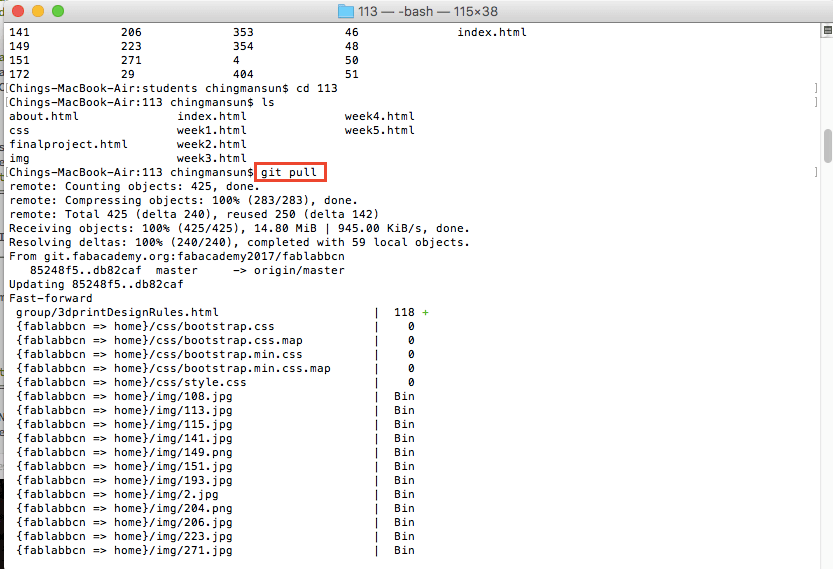The image size is (833, 569).
Task: Click the 'Compressing objects: 100% (283/283)' line
Action: tap(183, 200)
